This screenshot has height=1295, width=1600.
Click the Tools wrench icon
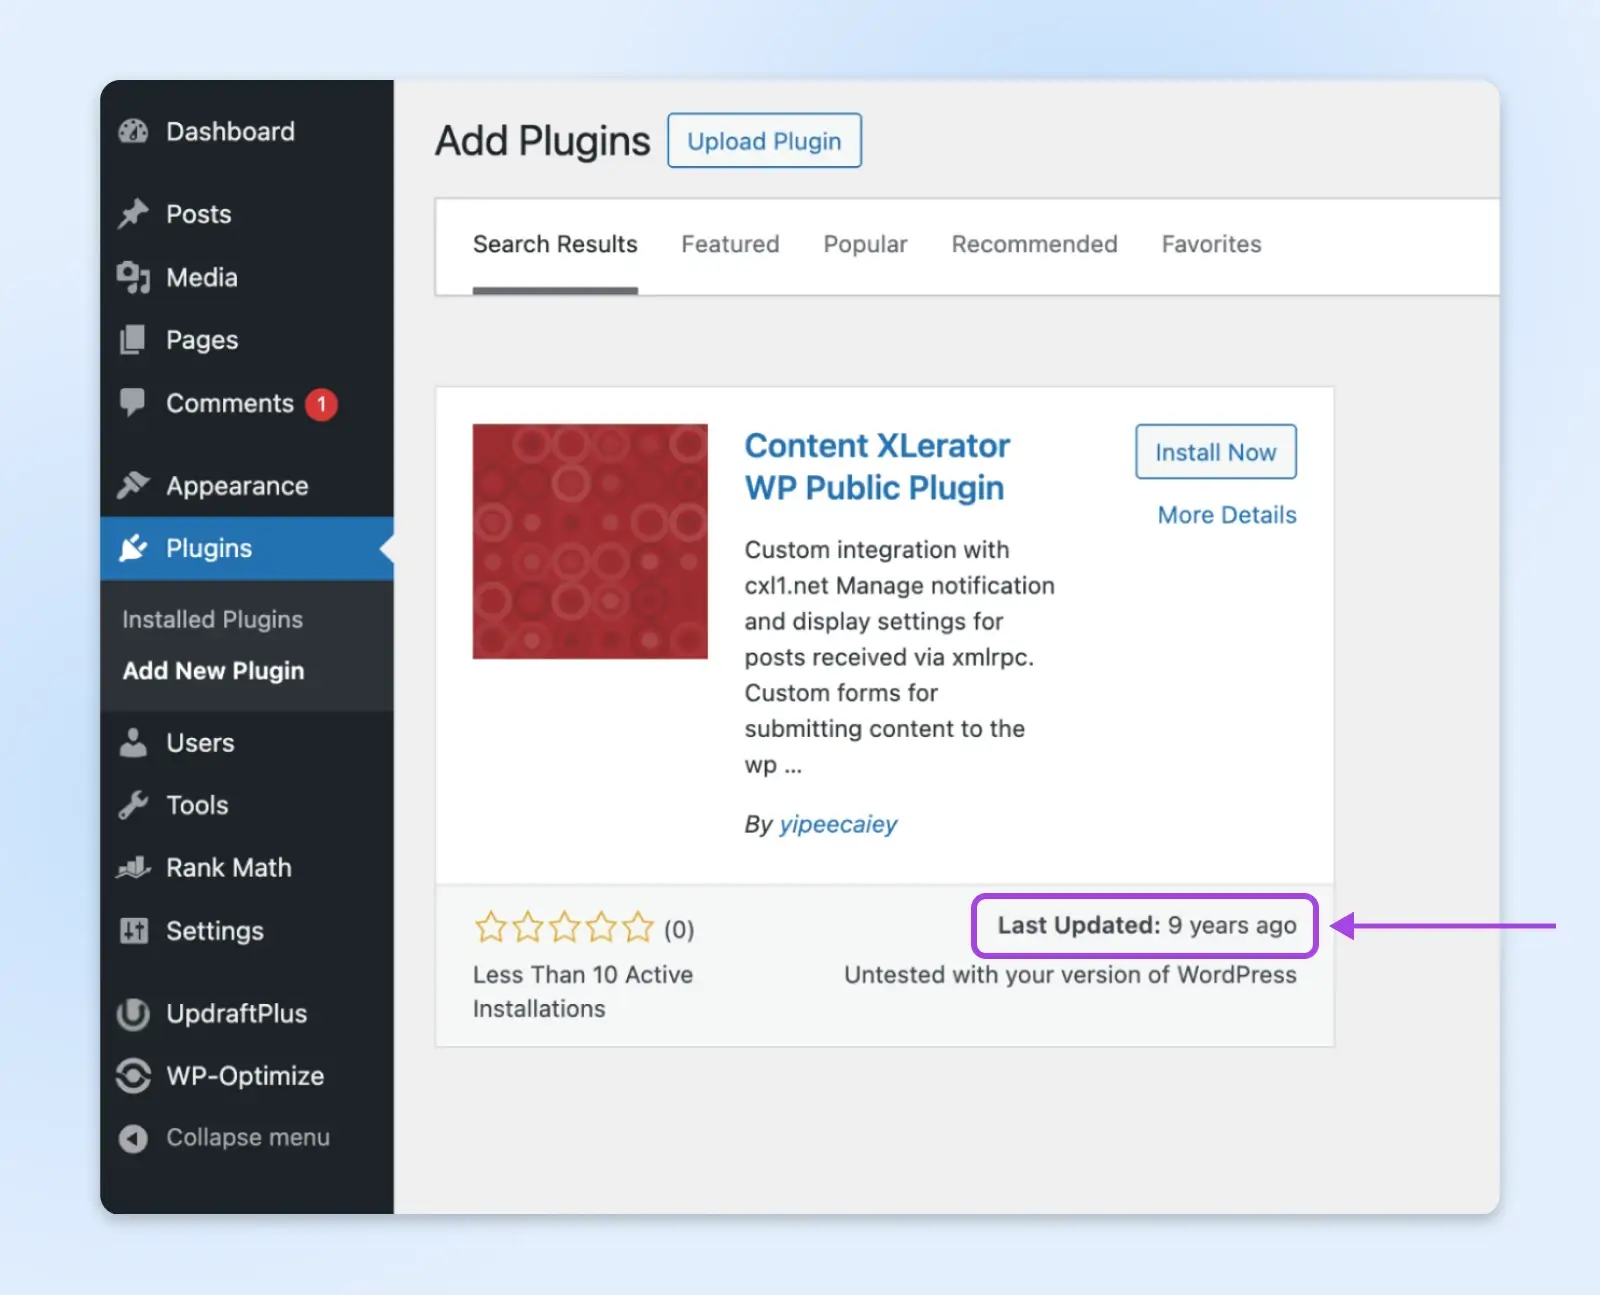133,805
